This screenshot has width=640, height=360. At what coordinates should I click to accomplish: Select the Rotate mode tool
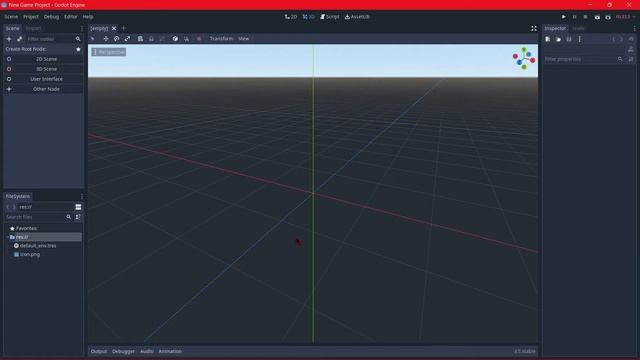[x=117, y=38]
